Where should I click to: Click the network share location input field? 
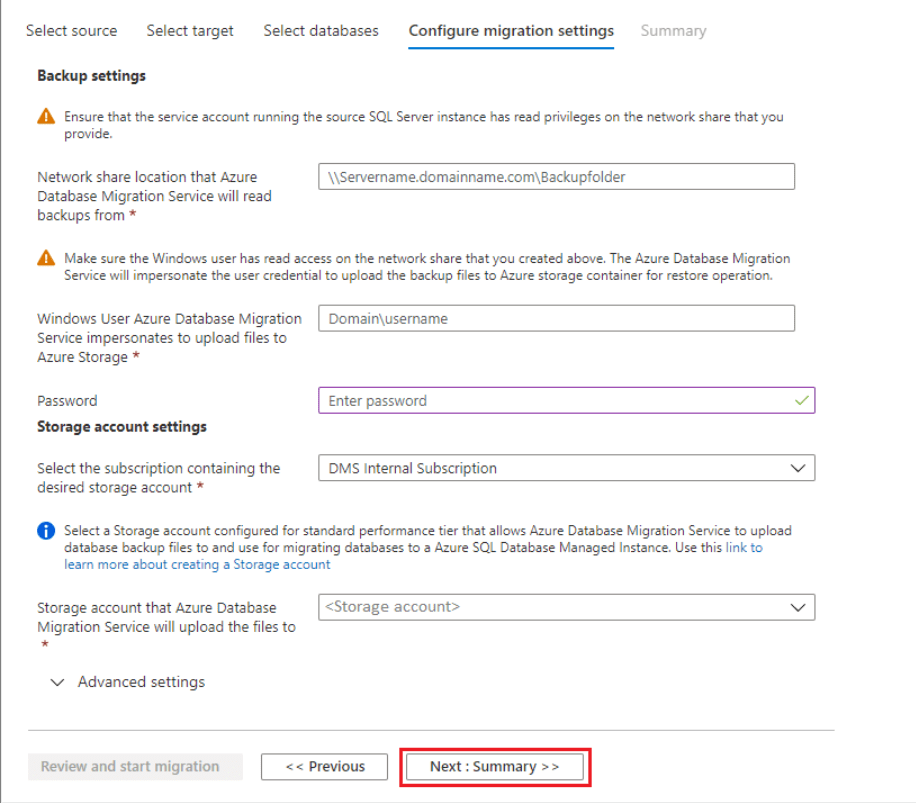[x=555, y=177]
